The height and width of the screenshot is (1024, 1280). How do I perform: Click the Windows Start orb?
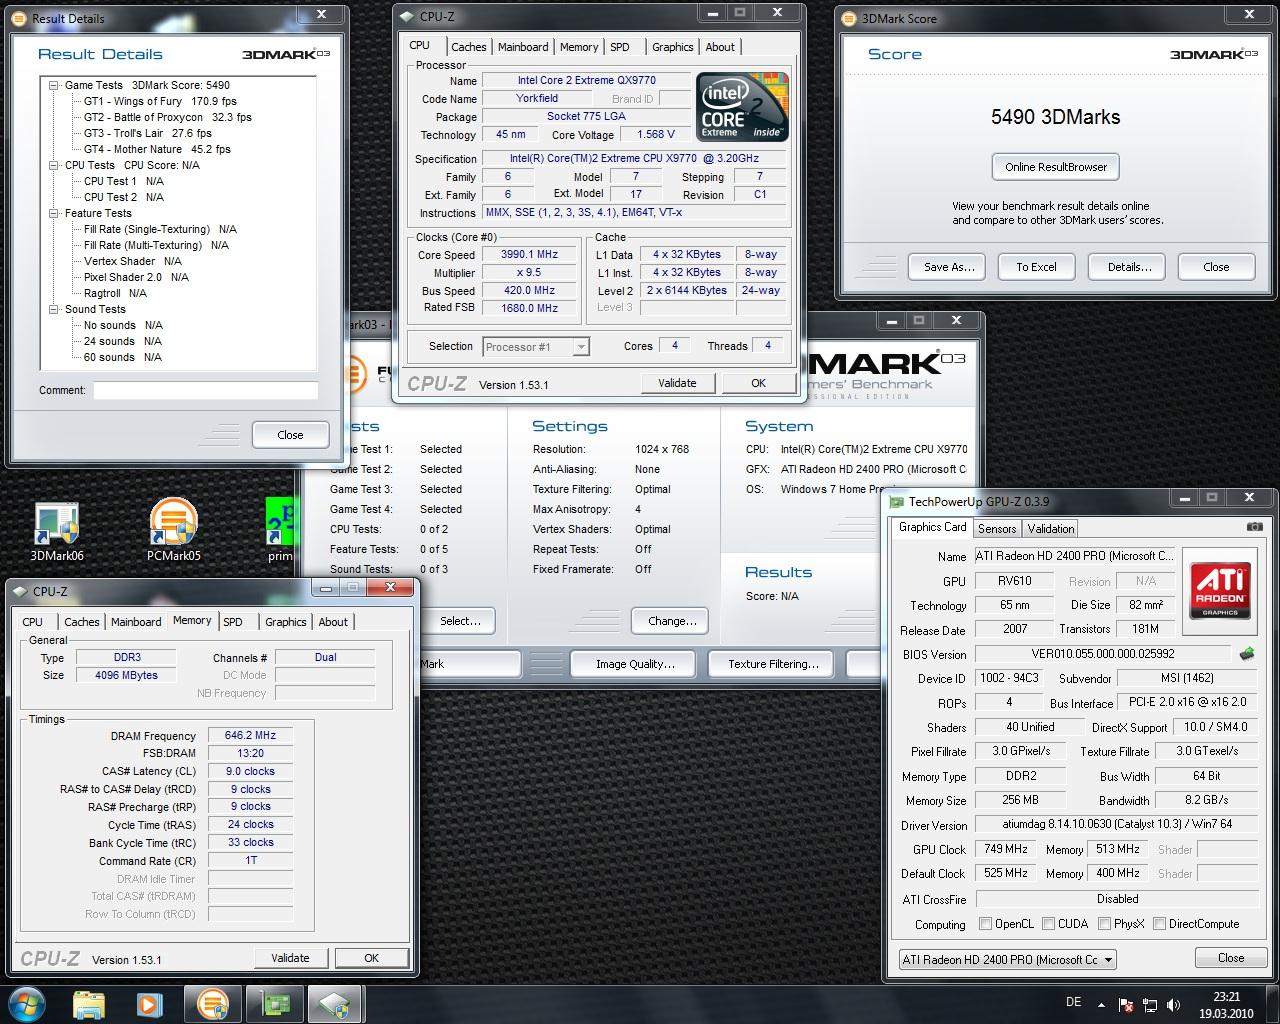coord(26,1004)
